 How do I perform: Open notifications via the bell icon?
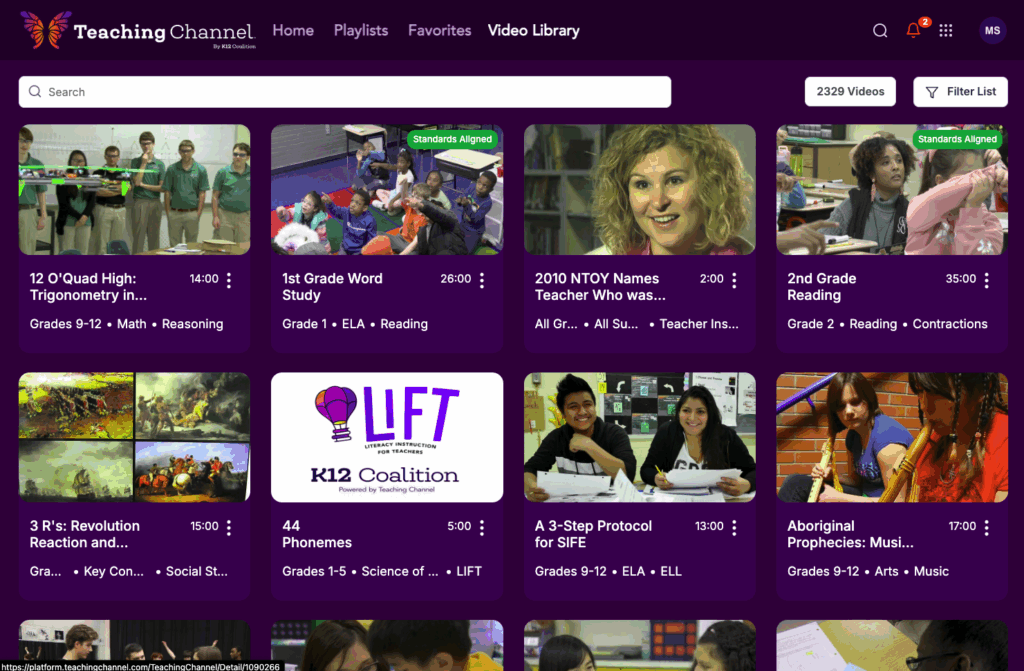pos(912,31)
